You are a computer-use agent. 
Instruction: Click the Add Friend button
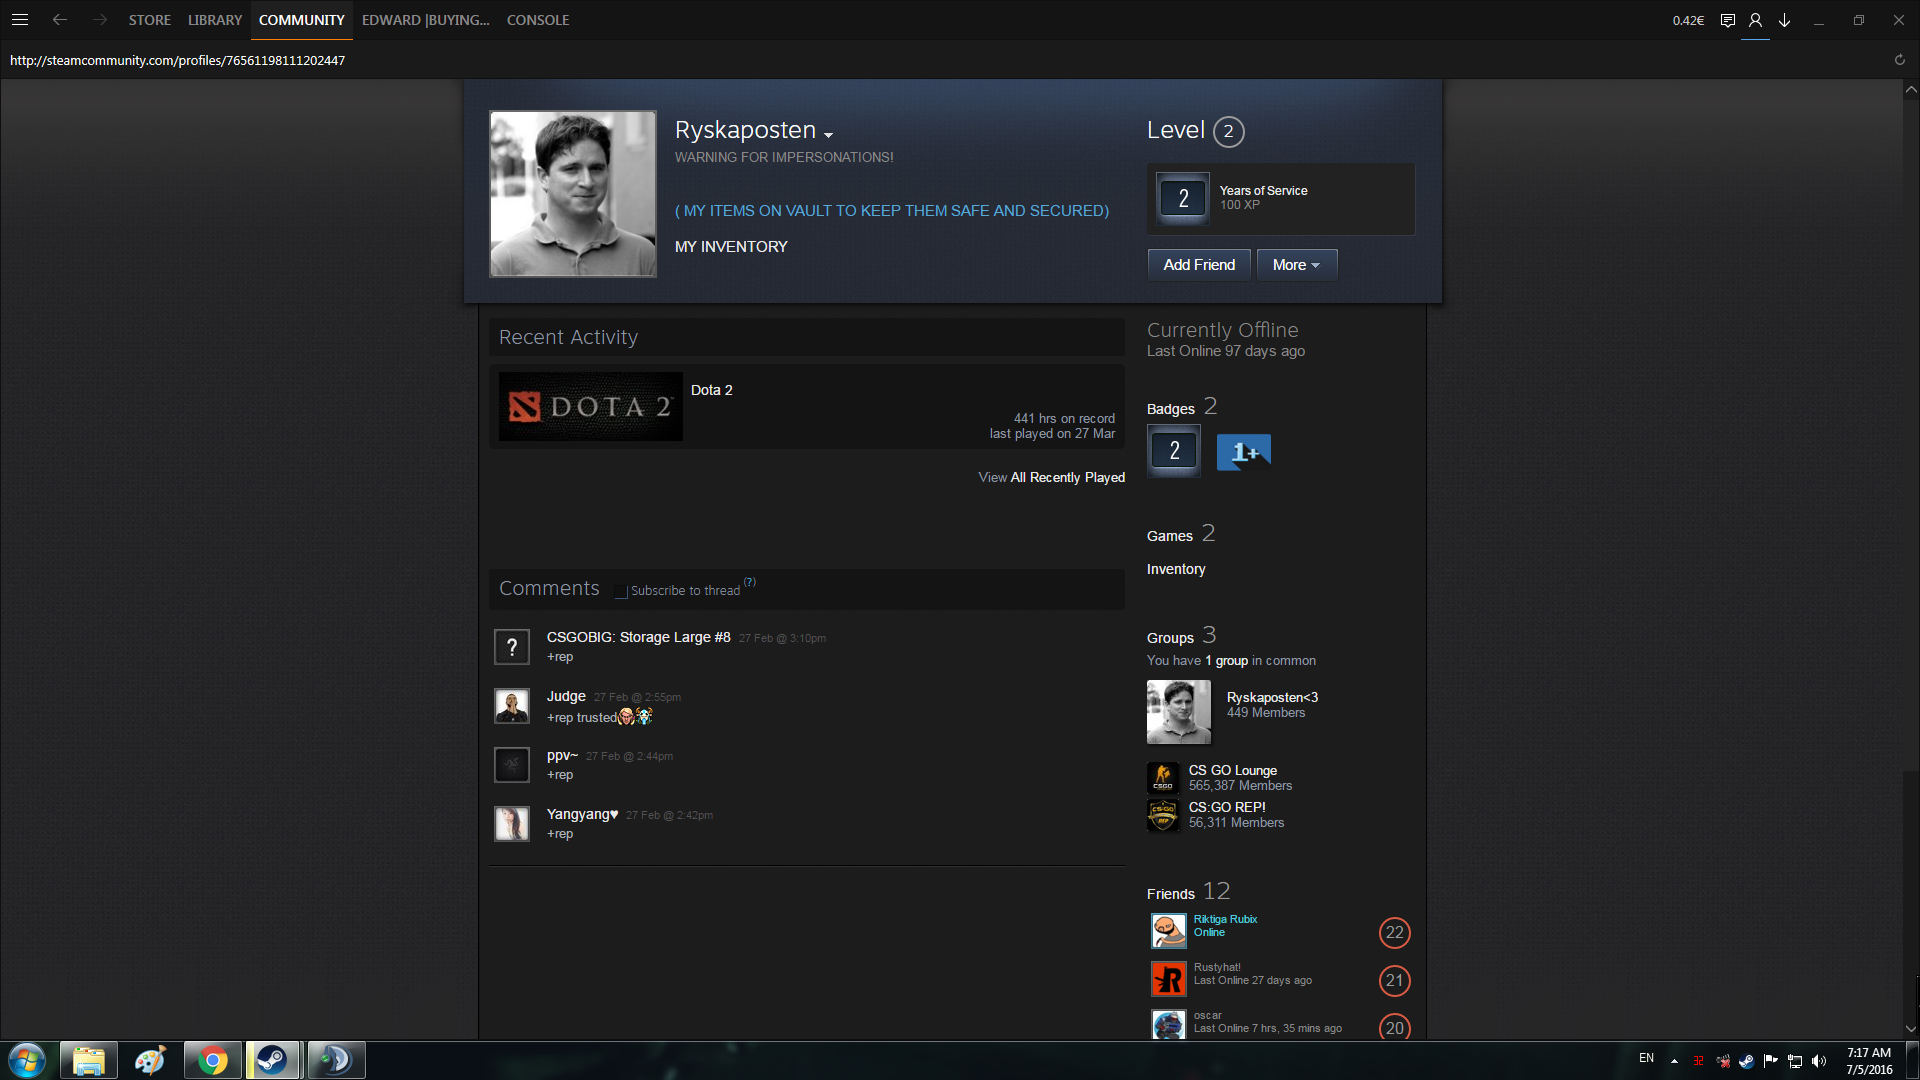[x=1198, y=265]
